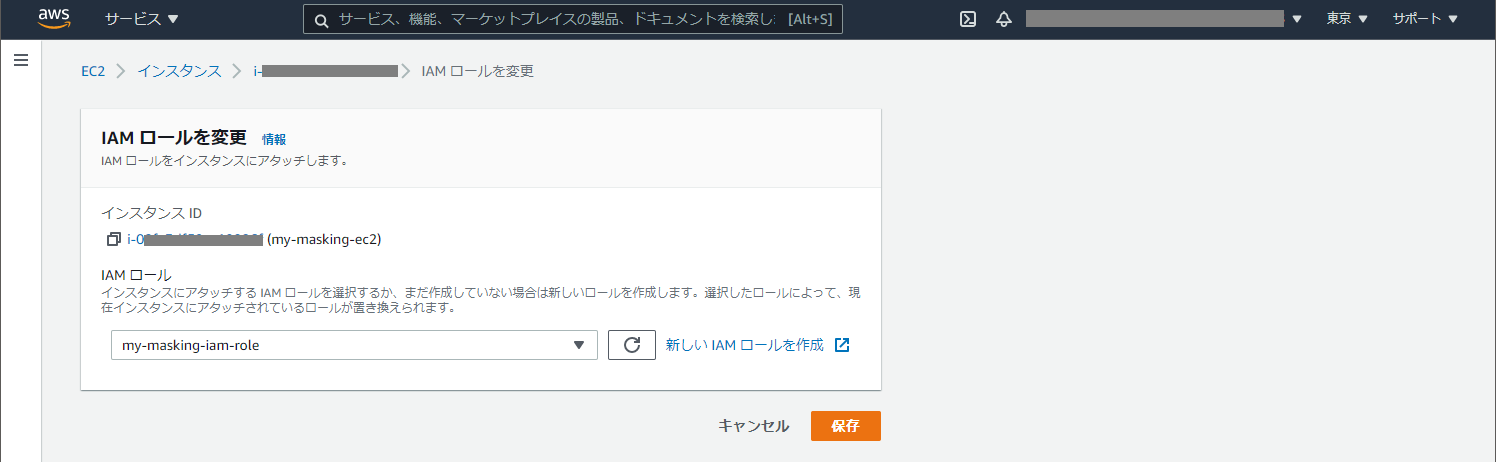Click the external link icon

(842, 345)
